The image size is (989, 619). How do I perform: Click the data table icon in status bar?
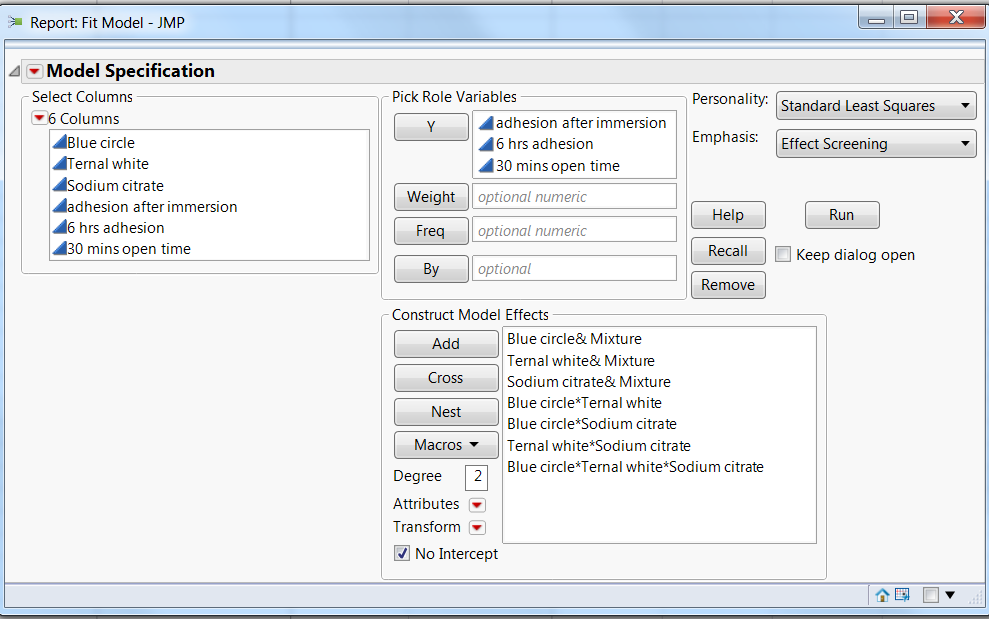coord(902,595)
